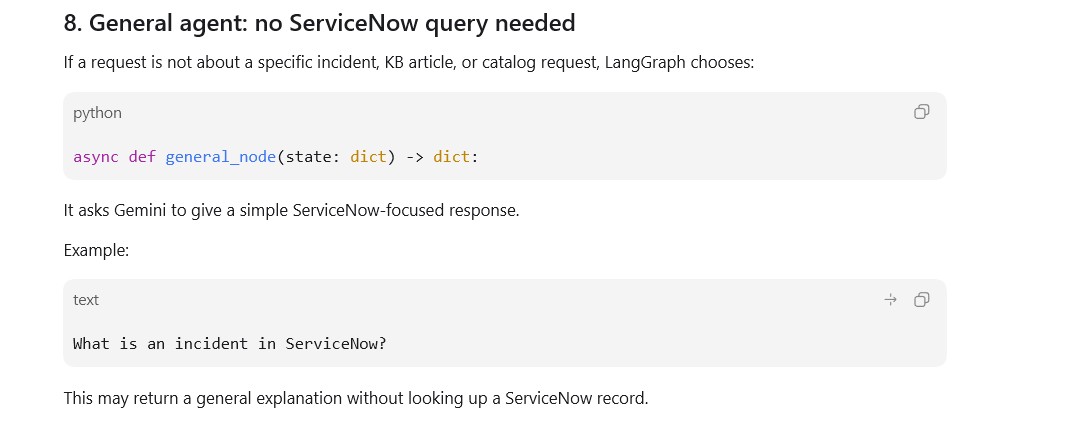Image resolution: width=1071 pixels, height=431 pixels.
Task: Click the general_node function name
Action: [221, 157]
